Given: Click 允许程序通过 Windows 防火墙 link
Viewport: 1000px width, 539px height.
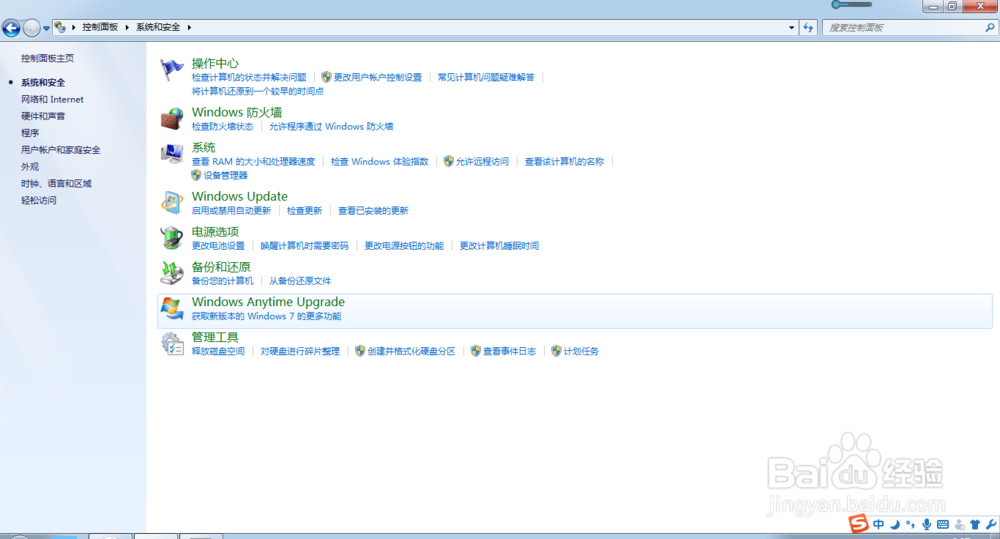Looking at the screenshot, I should [331, 126].
